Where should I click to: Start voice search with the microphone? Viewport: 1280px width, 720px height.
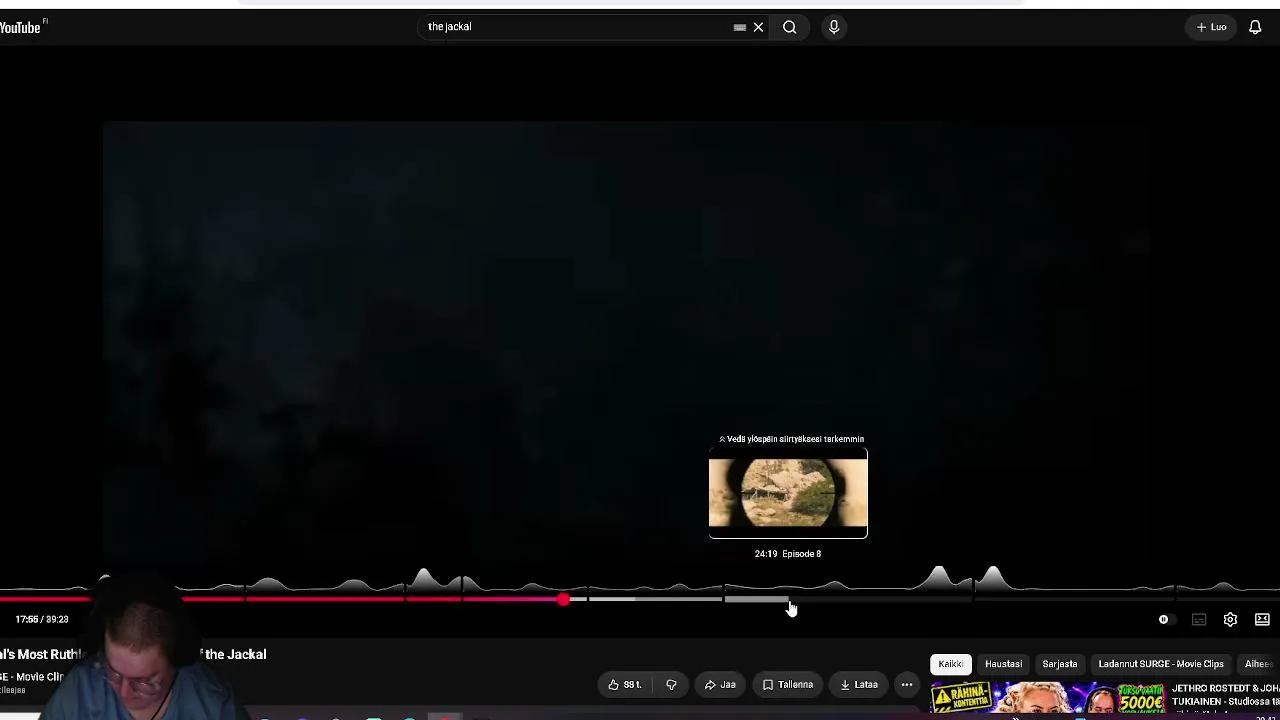(834, 27)
